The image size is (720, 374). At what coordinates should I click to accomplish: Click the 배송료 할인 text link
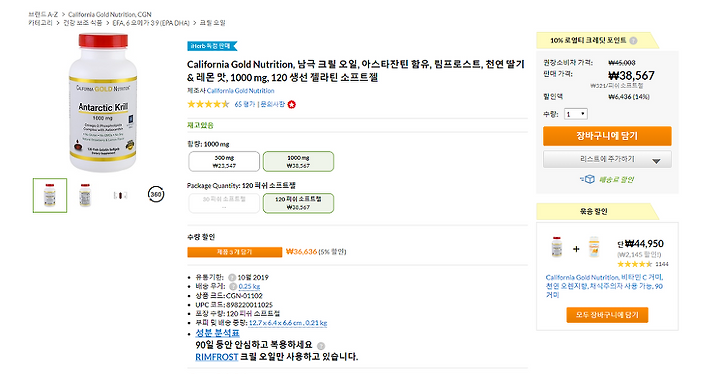click(x=616, y=179)
